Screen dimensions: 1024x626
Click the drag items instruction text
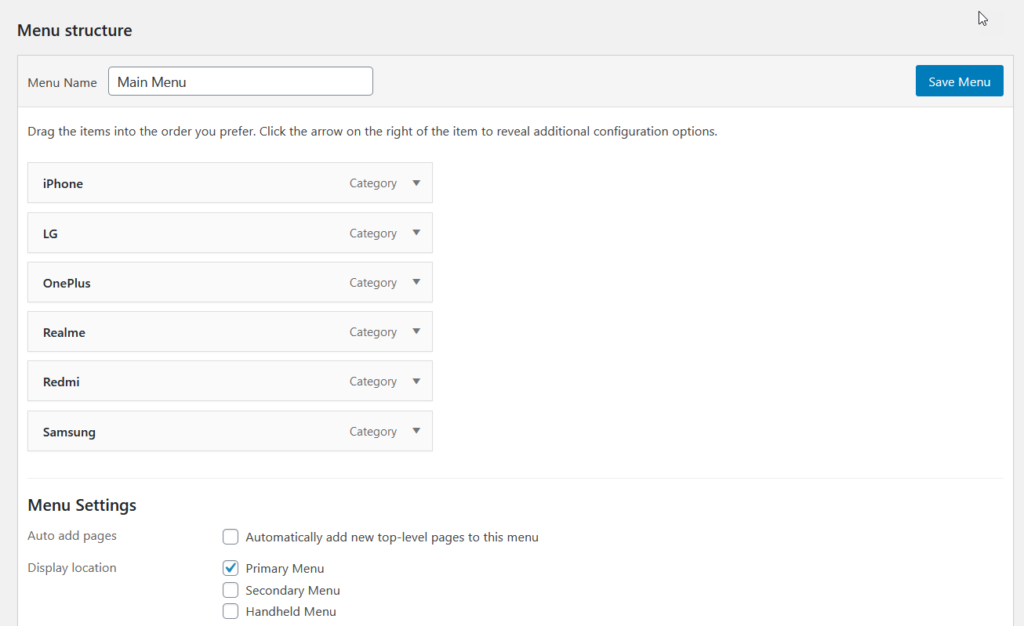(372, 131)
